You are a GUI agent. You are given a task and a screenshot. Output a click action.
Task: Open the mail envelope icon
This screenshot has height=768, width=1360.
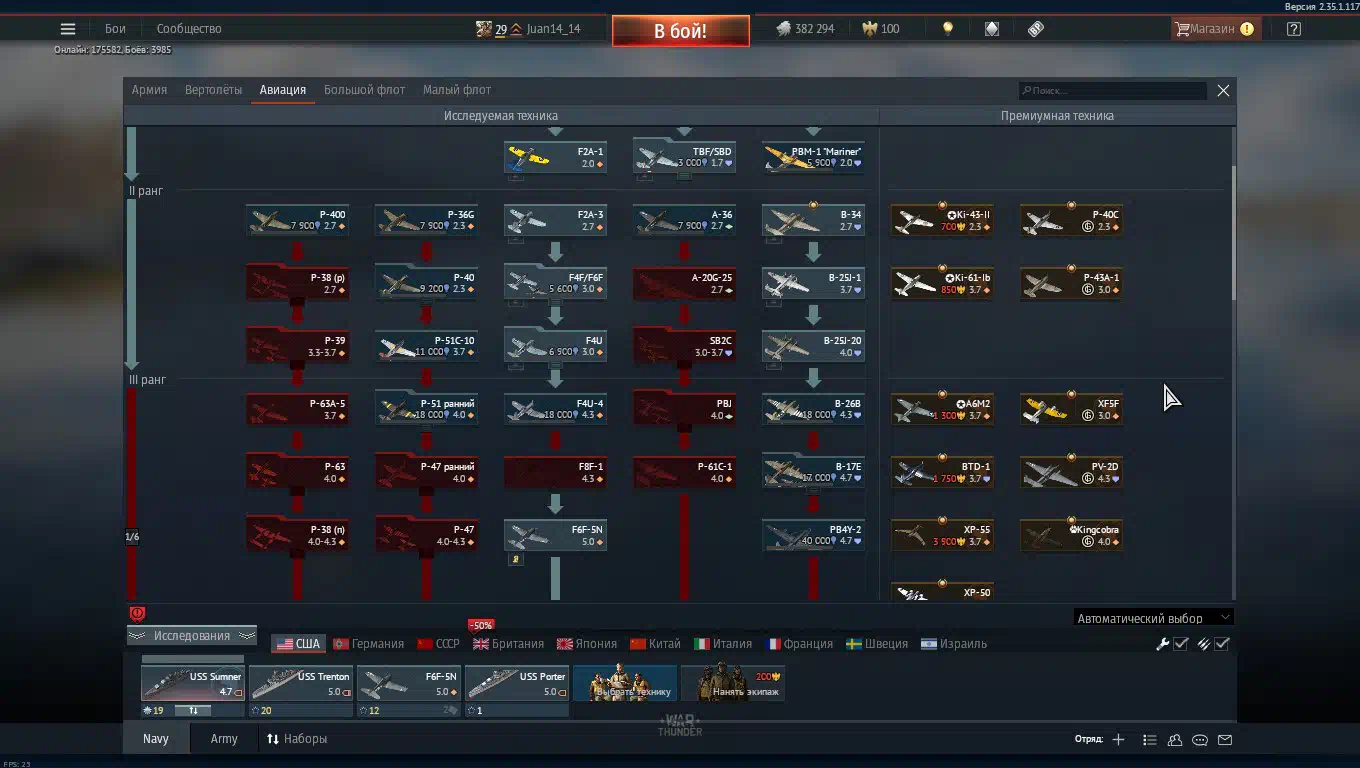[1225, 740]
